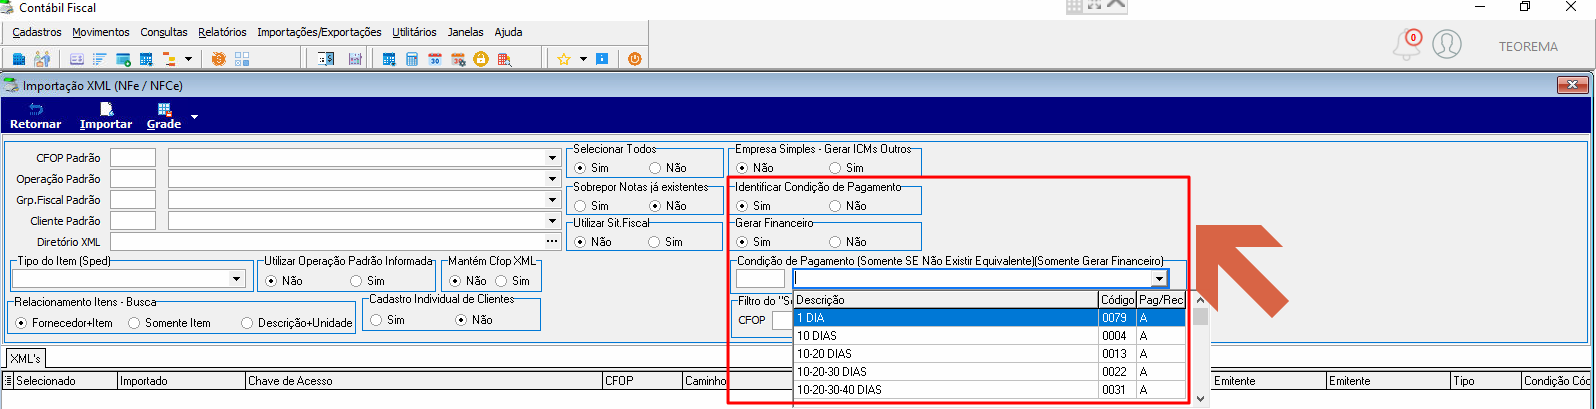Open the Consultas menu
Screen dimensions: 1596x409
coord(164,32)
